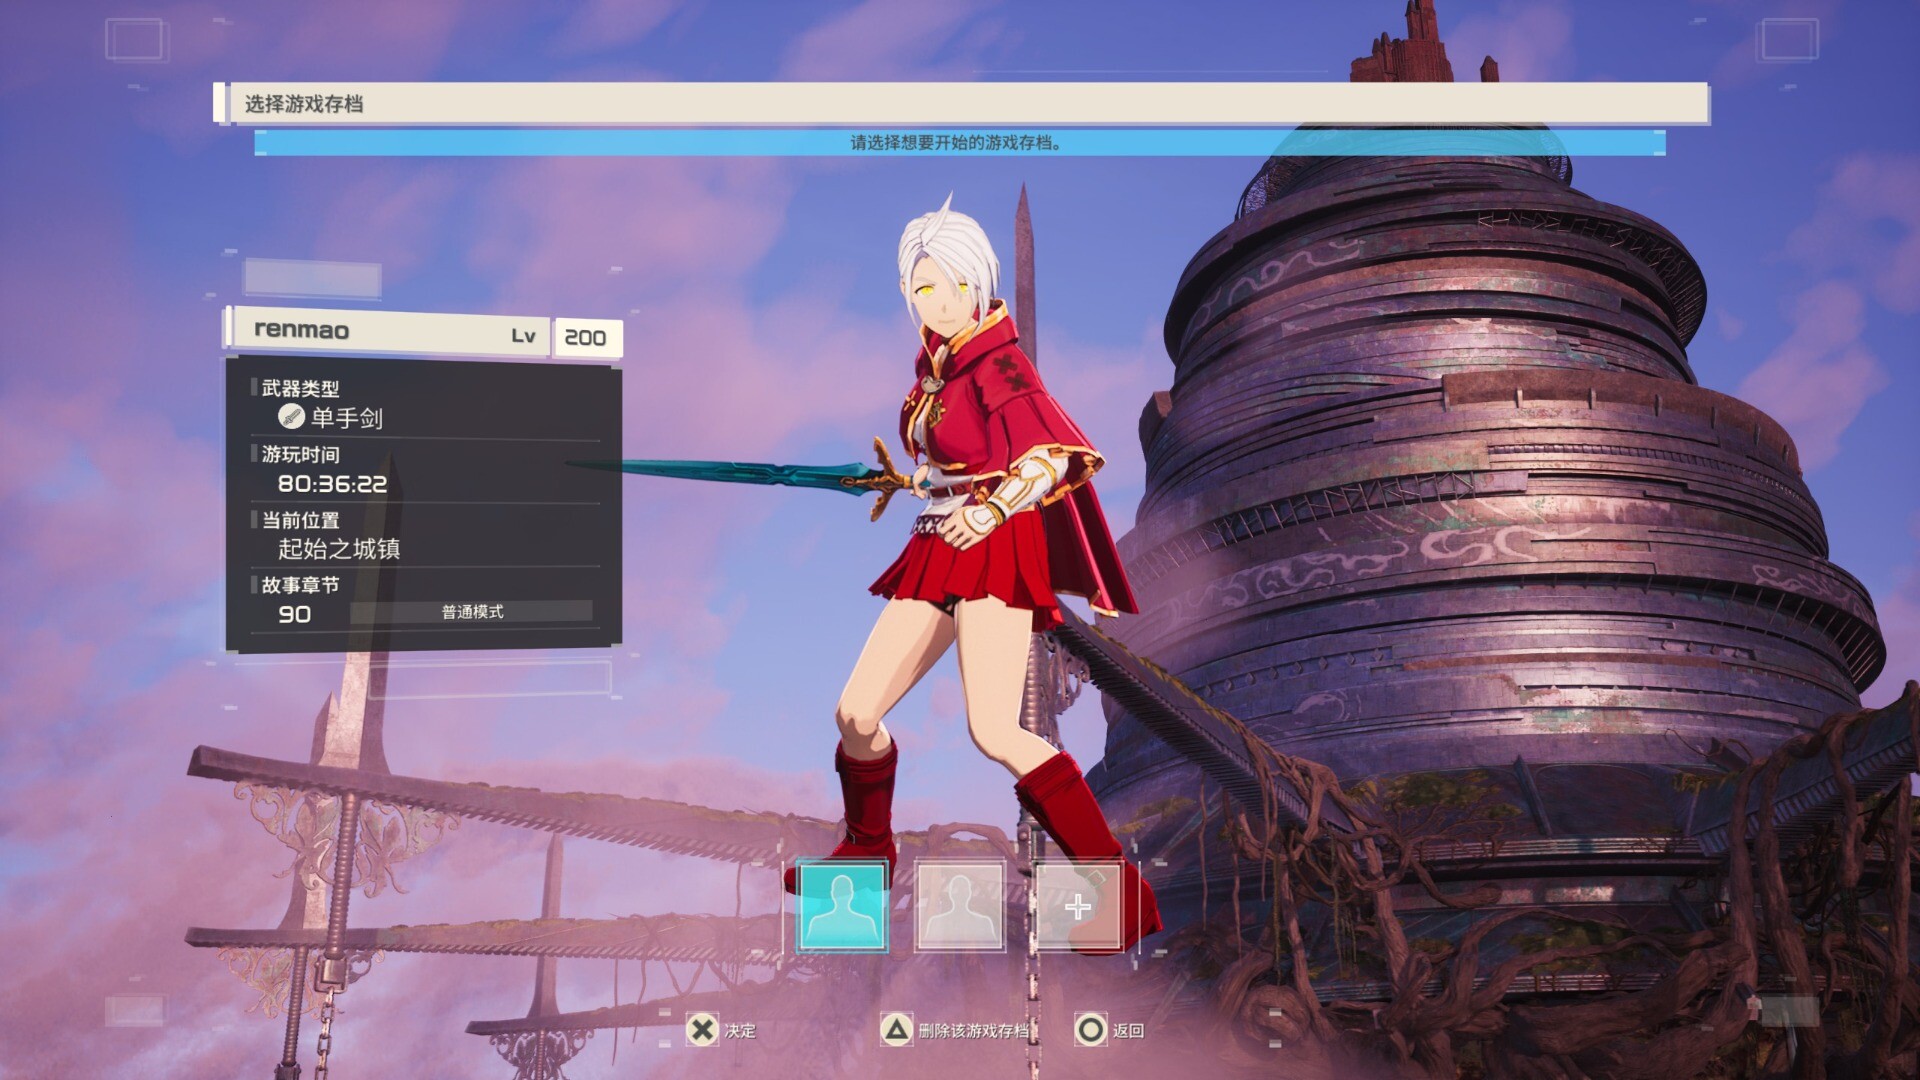Screen dimensions: 1920x1080
Task: Select the second greyed save slot
Action: click(x=959, y=906)
